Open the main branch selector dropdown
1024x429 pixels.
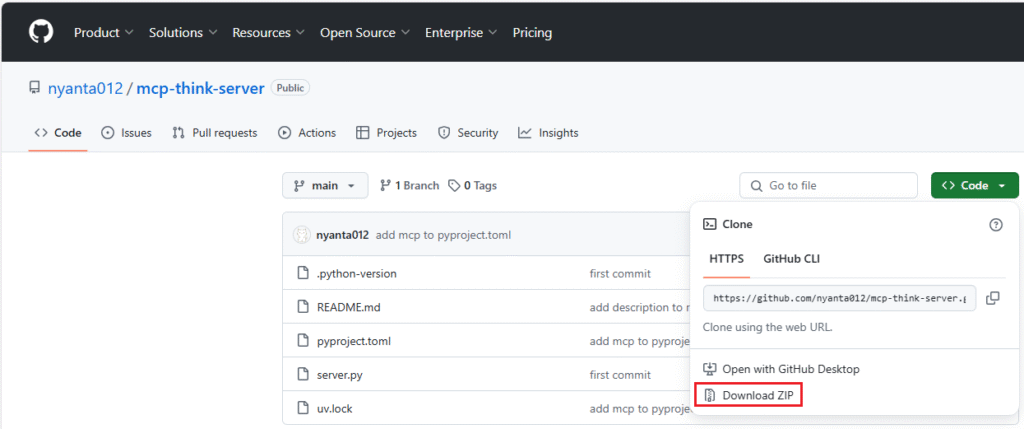(325, 185)
